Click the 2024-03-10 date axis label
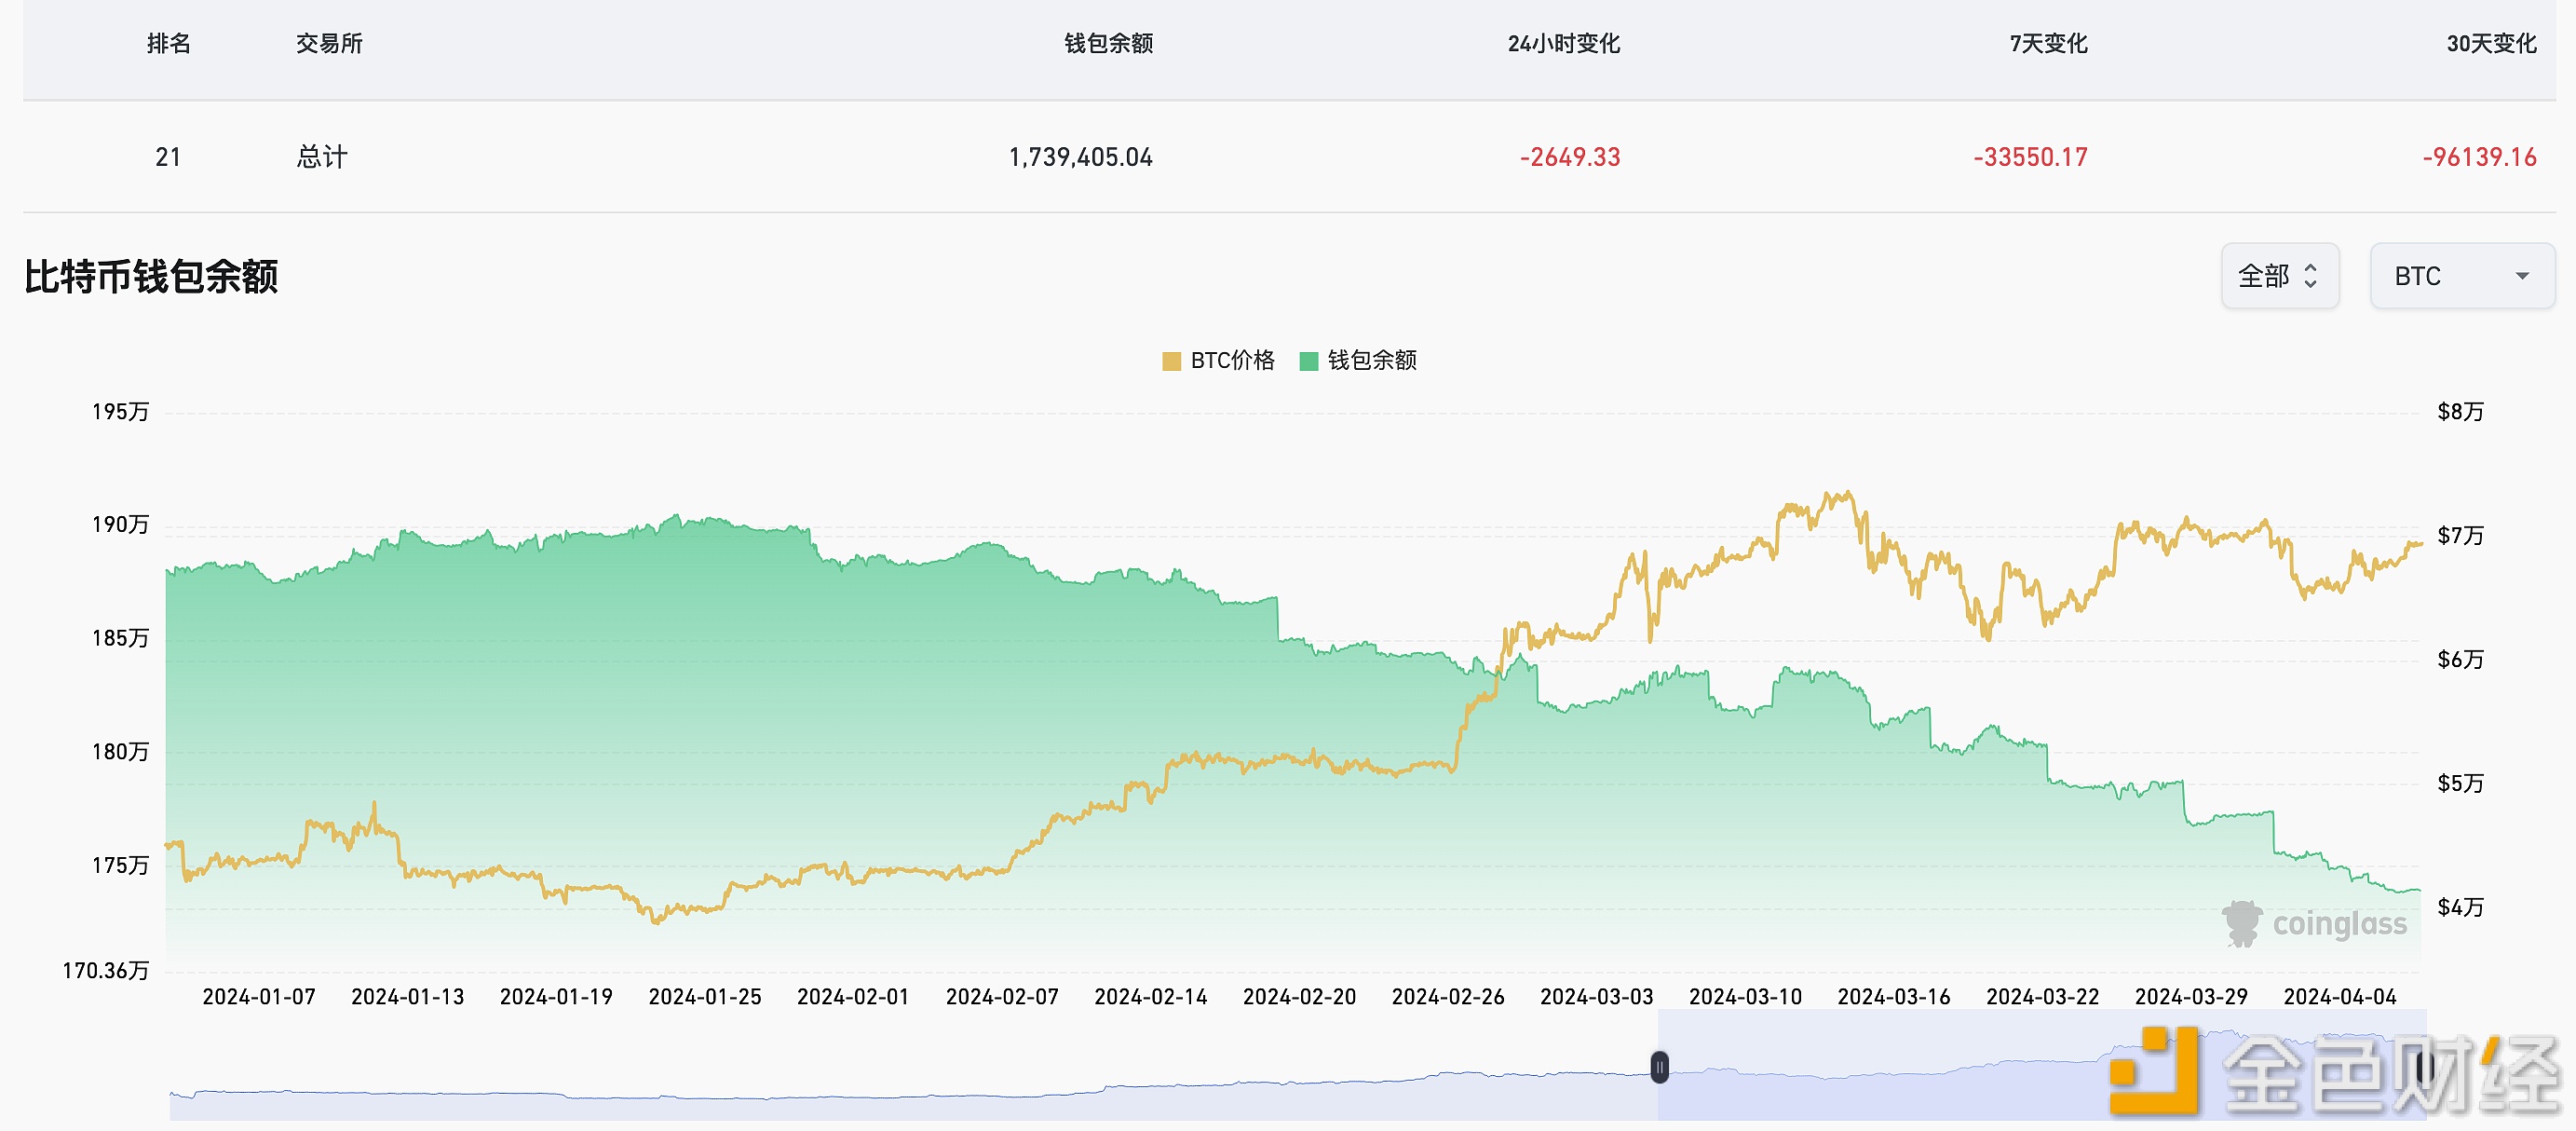The width and height of the screenshot is (2576, 1131). pos(1745,997)
